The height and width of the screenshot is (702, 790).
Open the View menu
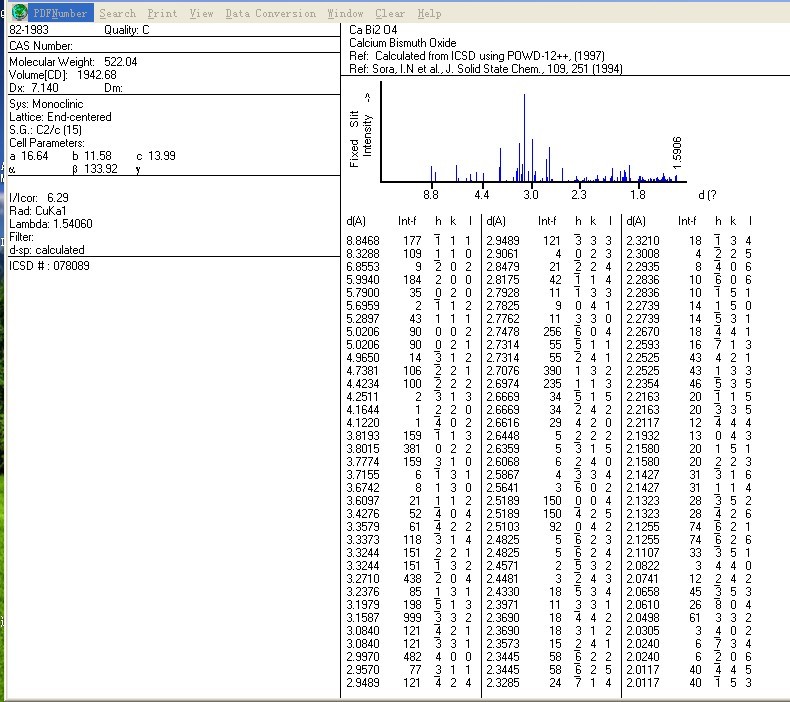[201, 14]
